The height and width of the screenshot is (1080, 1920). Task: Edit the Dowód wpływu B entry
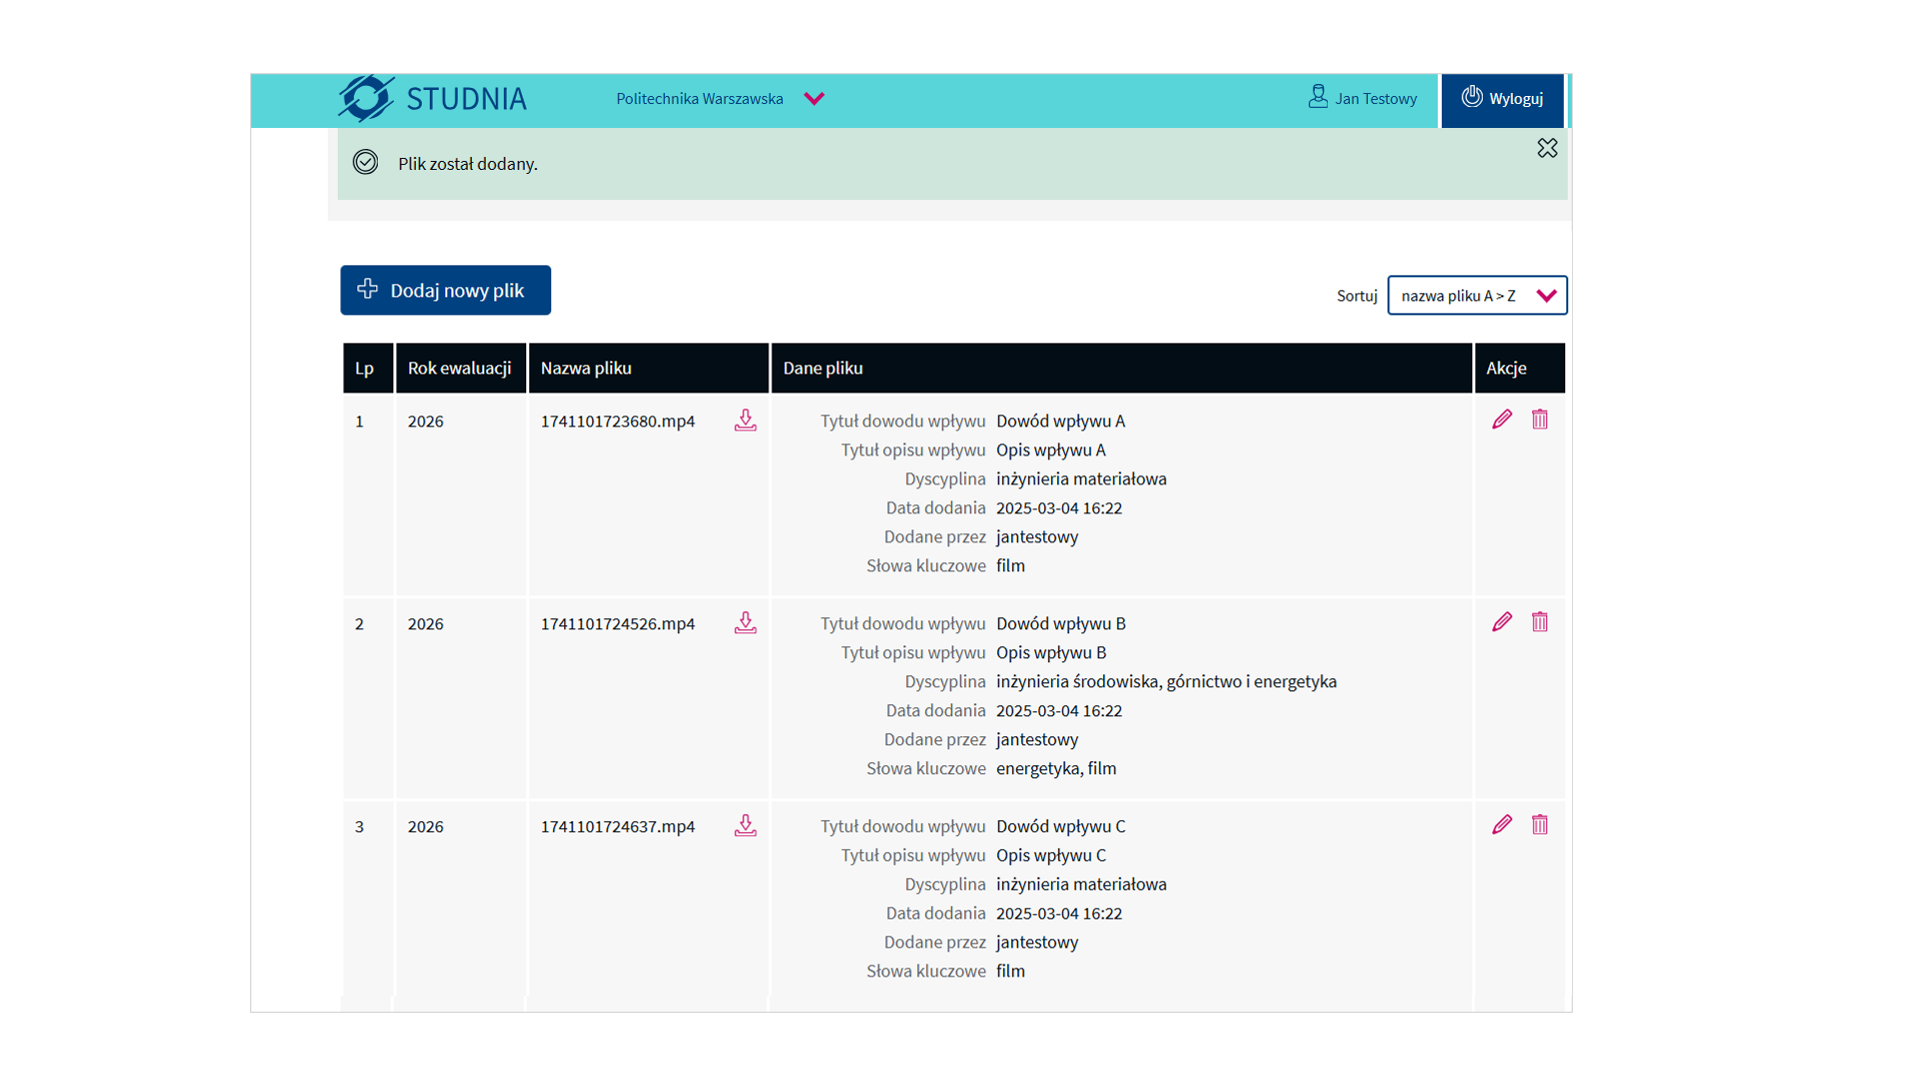(1502, 622)
